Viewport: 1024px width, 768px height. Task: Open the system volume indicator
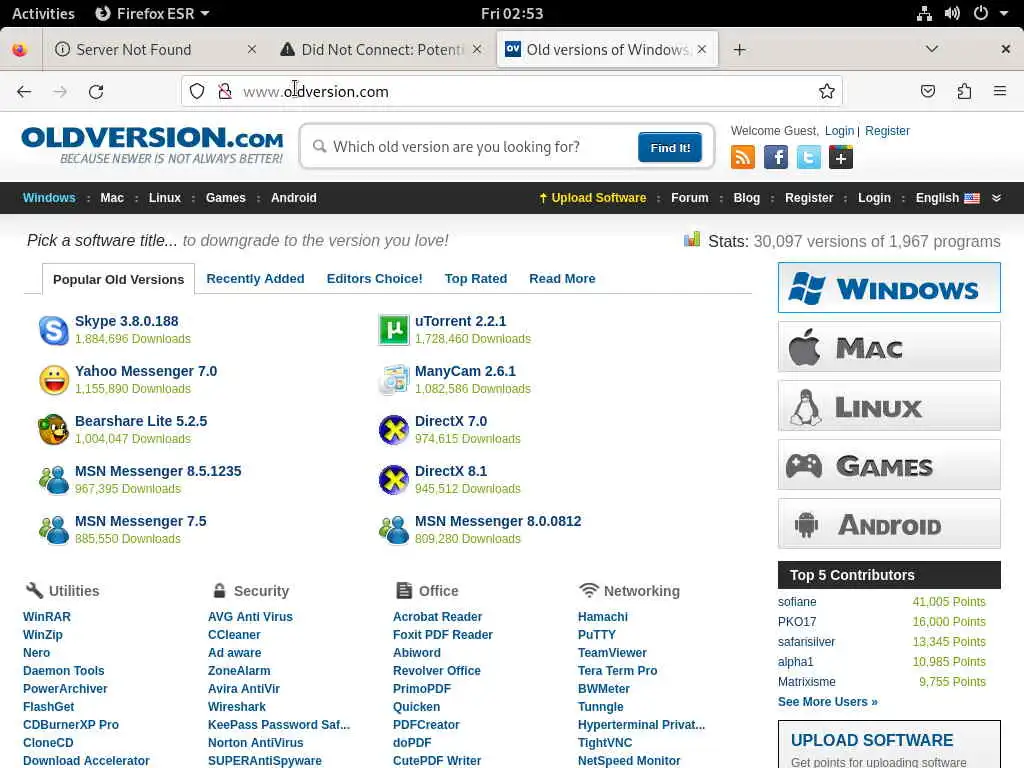pos(952,13)
